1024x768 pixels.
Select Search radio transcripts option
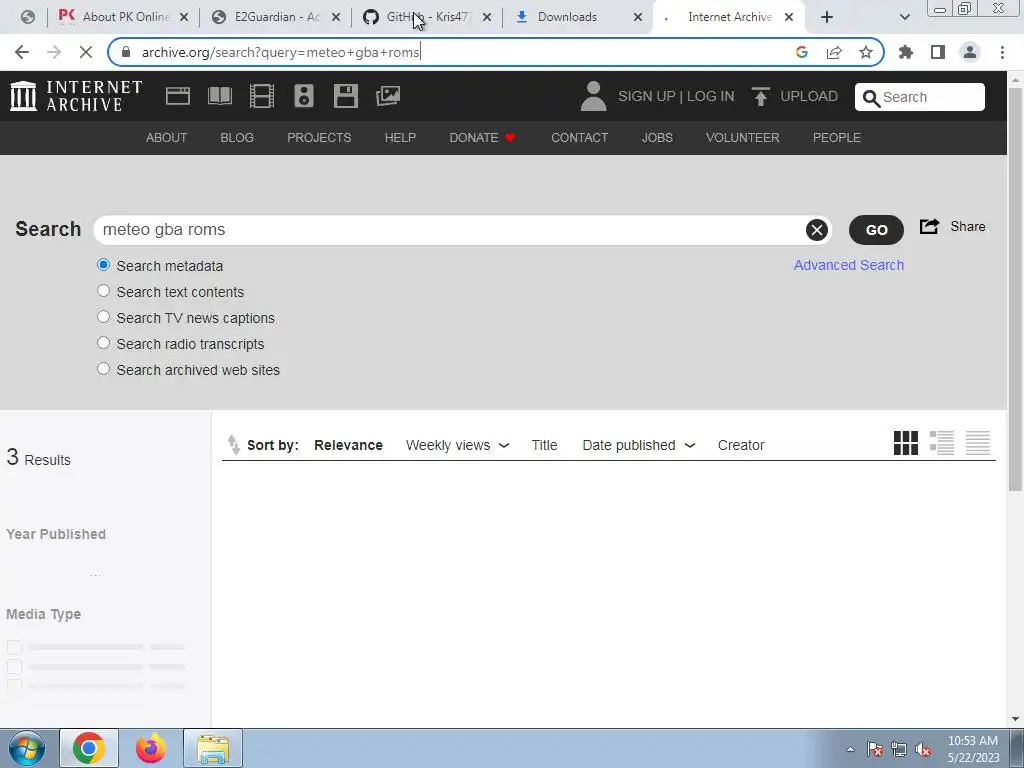pyautogui.click(x=103, y=342)
